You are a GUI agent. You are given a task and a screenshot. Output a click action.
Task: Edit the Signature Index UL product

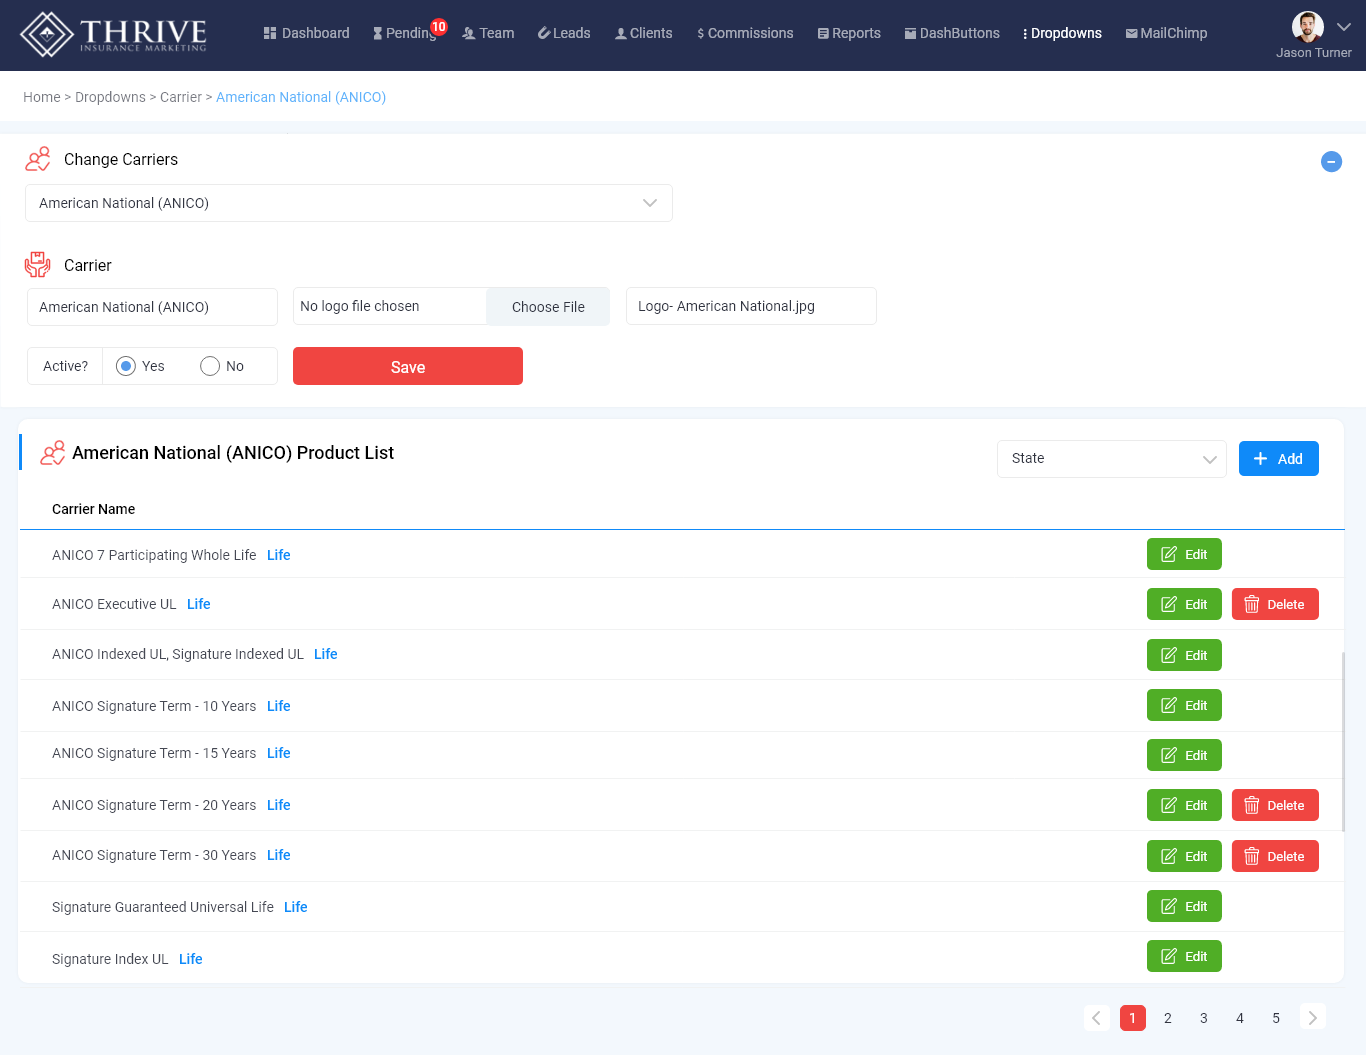1184,956
